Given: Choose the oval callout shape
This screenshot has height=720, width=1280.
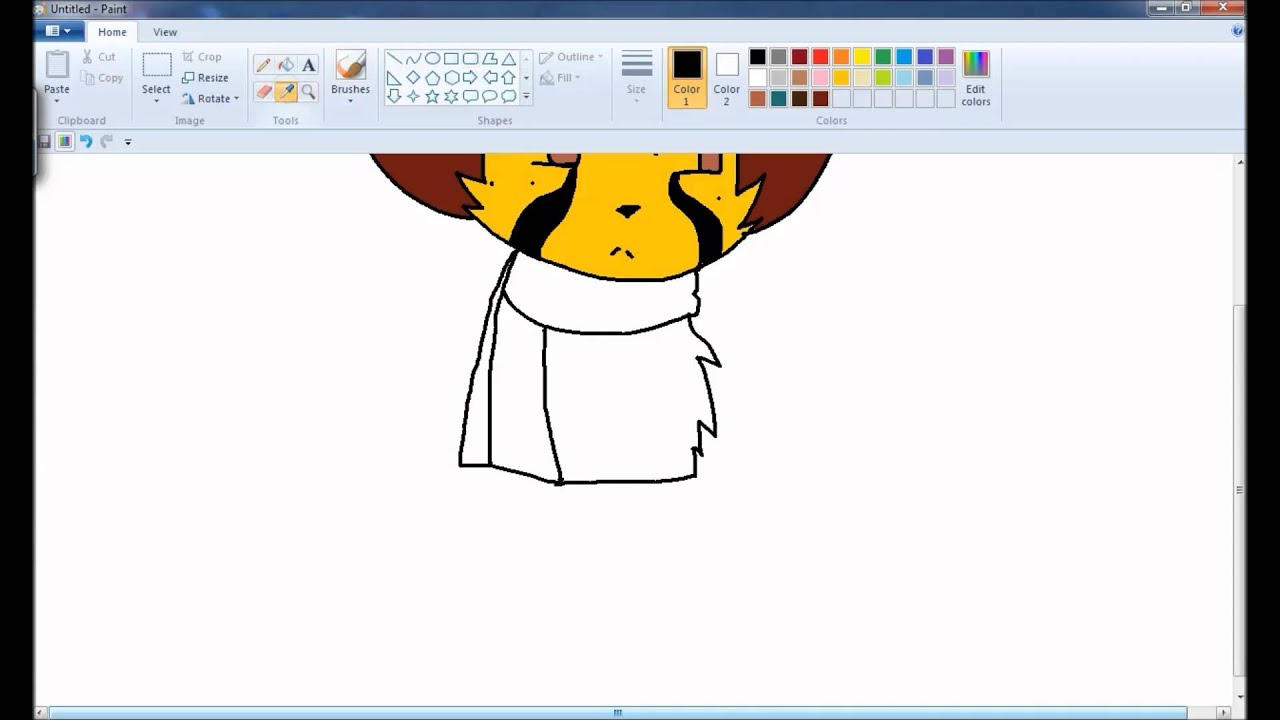Looking at the screenshot, I should (489, 96).
